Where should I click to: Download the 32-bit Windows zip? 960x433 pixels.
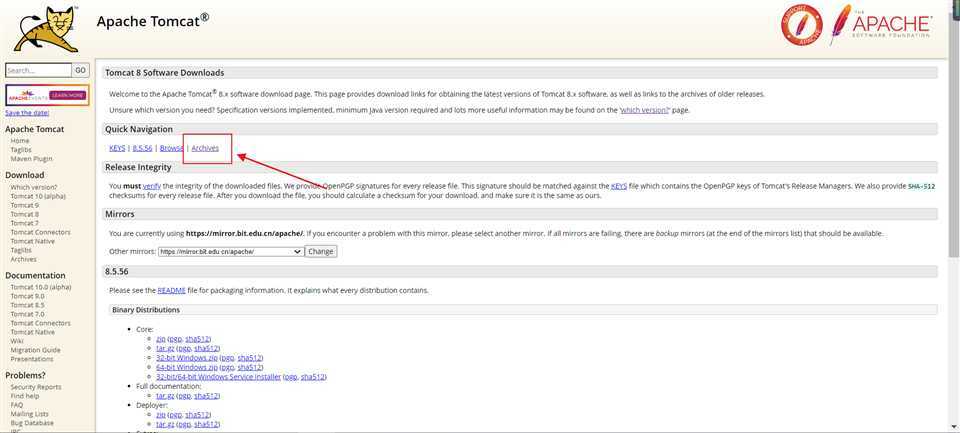[187, 358]
